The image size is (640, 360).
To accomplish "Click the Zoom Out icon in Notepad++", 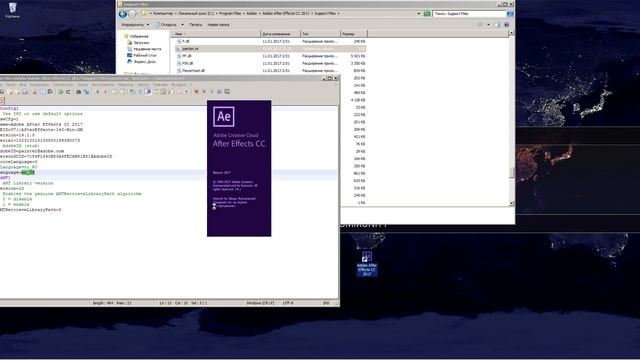I will coord(105,92).
